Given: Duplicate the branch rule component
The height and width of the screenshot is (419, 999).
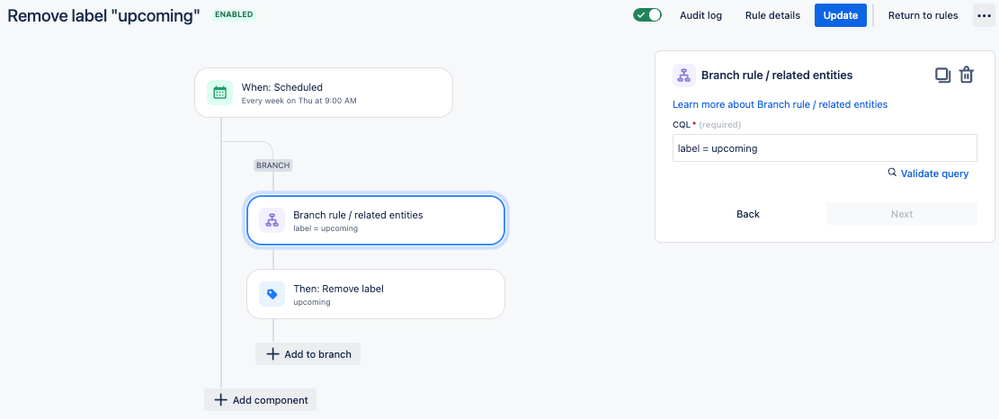Looking at the screenshot, I should click(943, 75).
